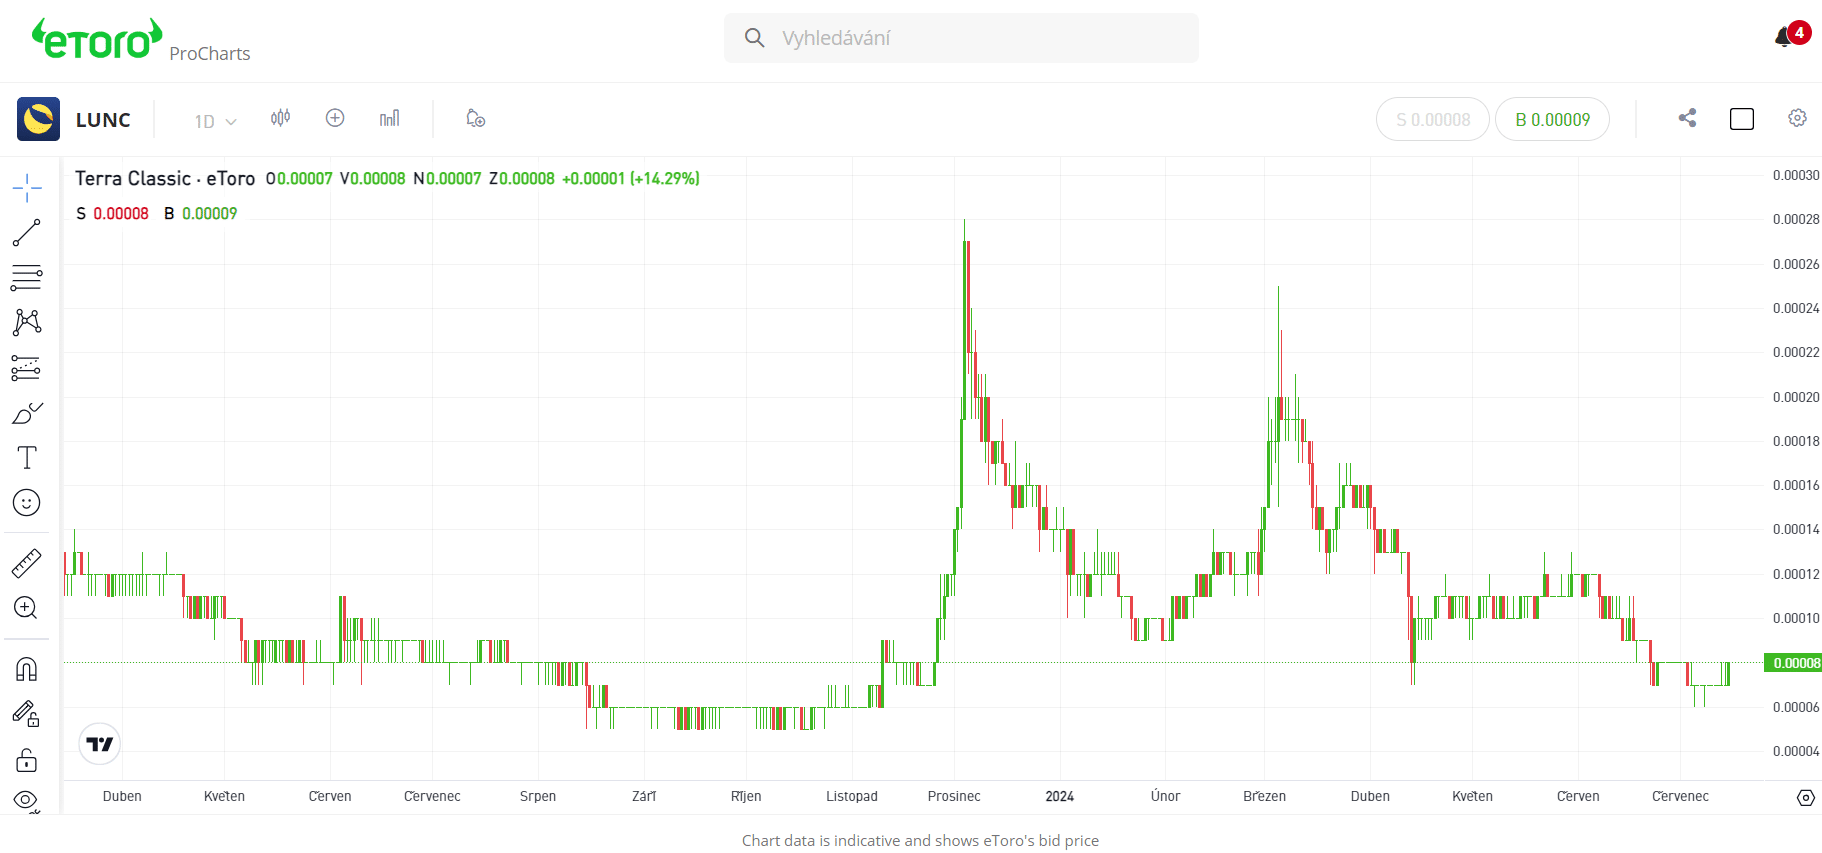Click the Únor date label
This screenshot has width=1822, height=853.
point(1165,796)
